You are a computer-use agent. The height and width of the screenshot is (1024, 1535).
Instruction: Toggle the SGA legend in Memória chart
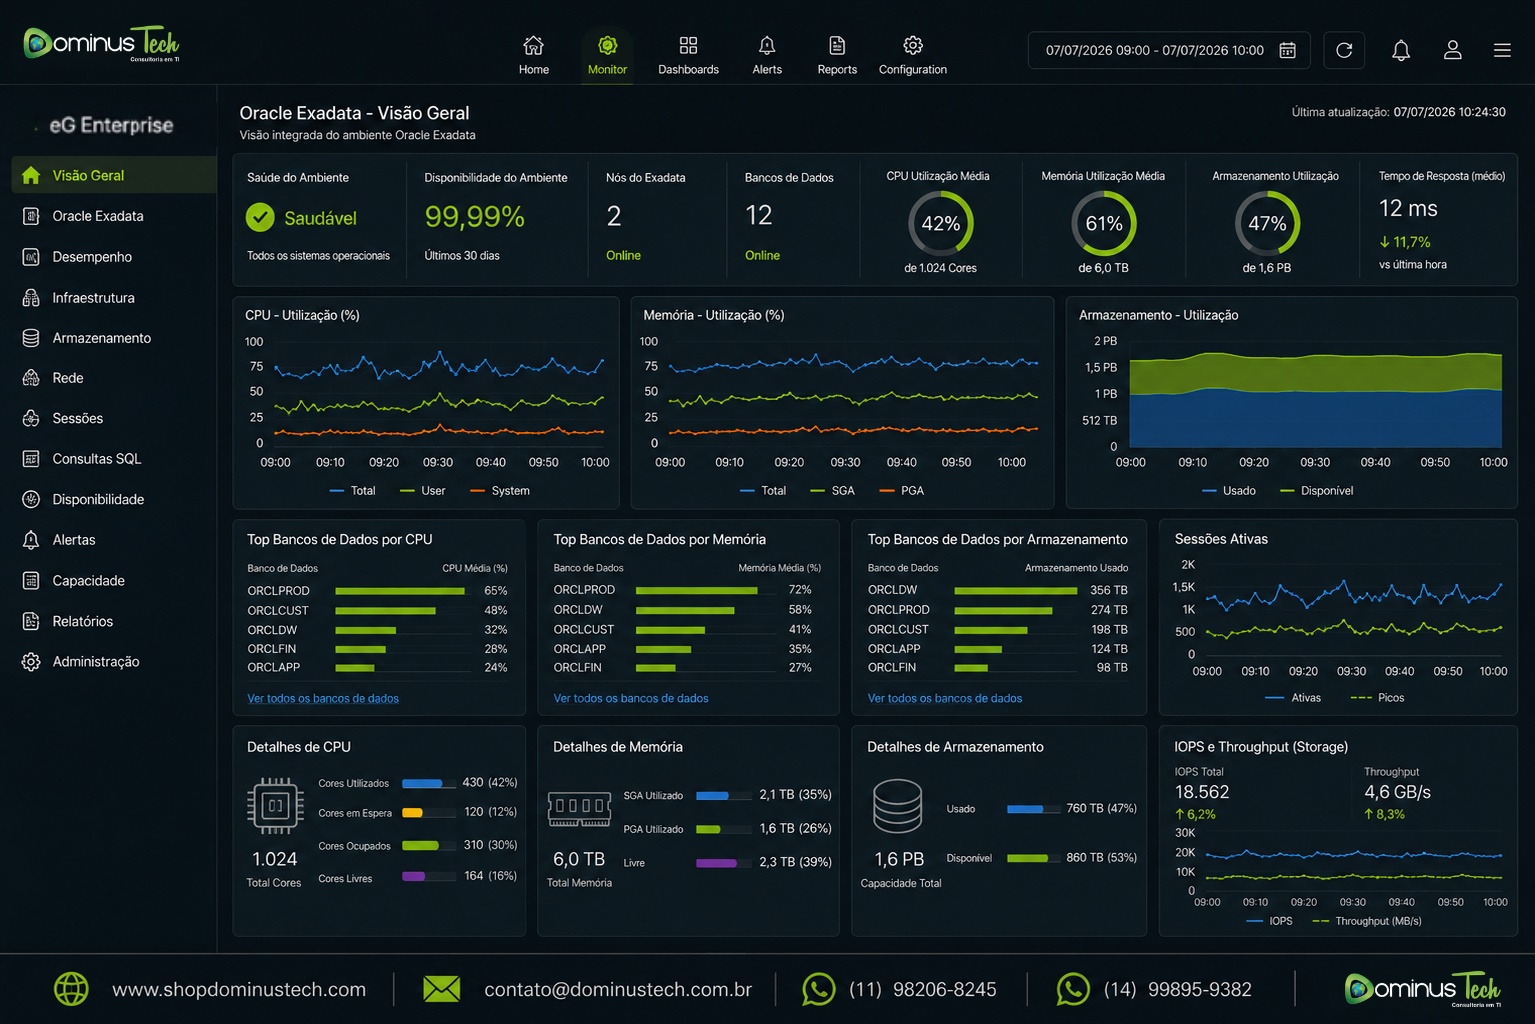coord(832,491)
